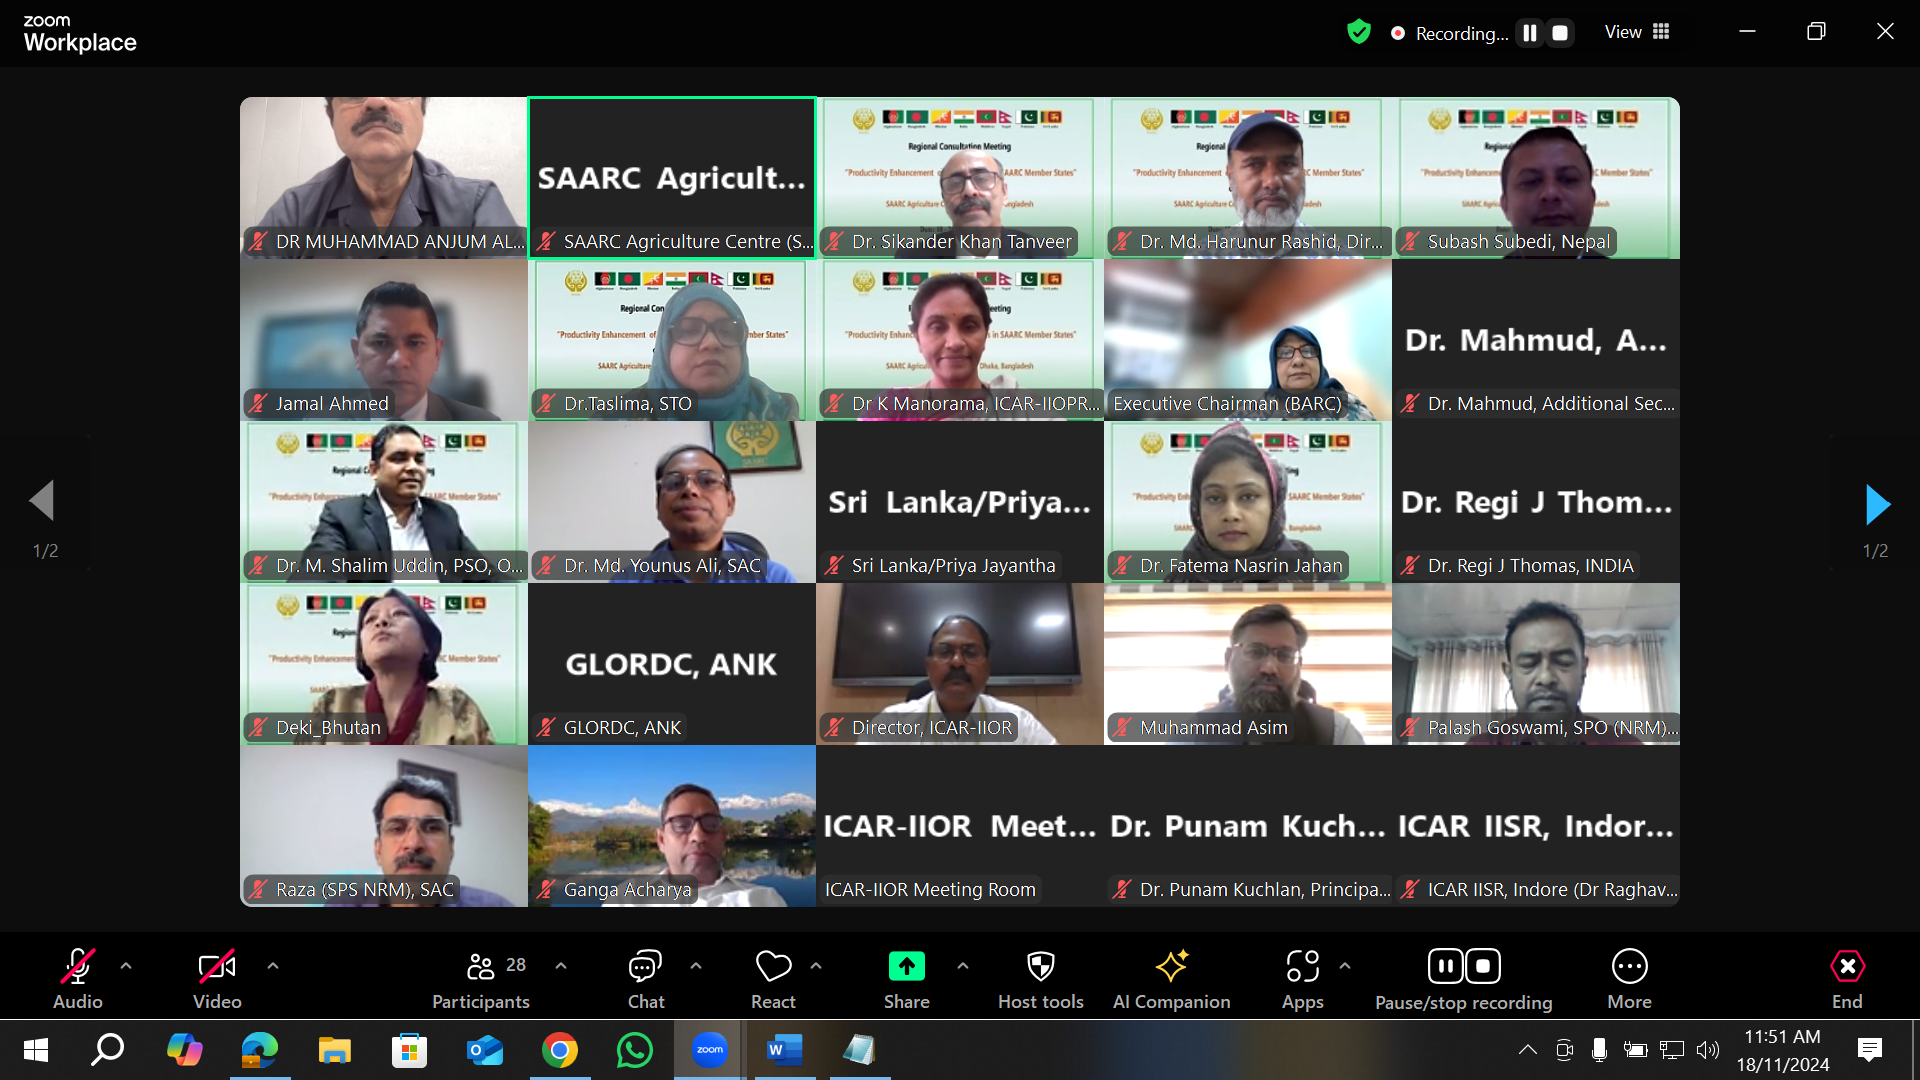Go to next gallery page arrow
The height and width of the screenshot is (1080, 1920).
(1877, 505)
